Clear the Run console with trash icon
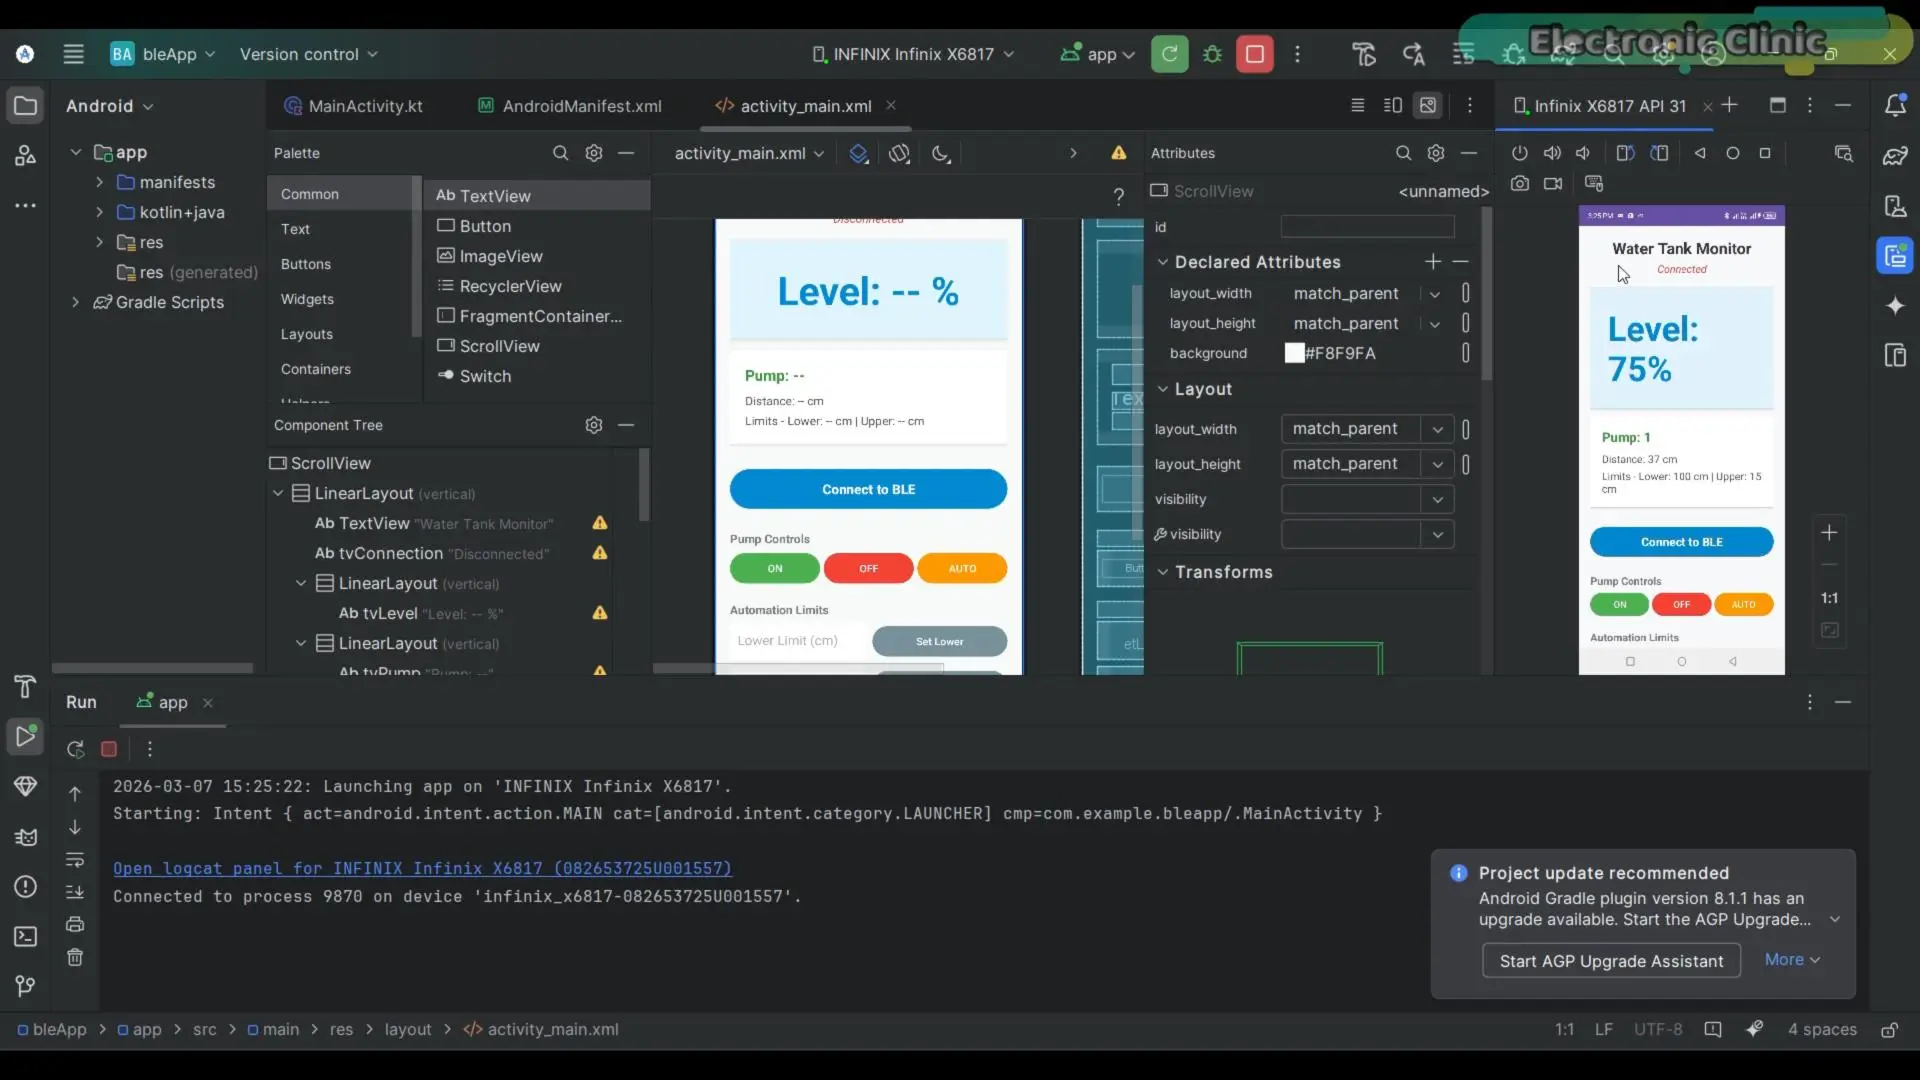 point(75,957)
